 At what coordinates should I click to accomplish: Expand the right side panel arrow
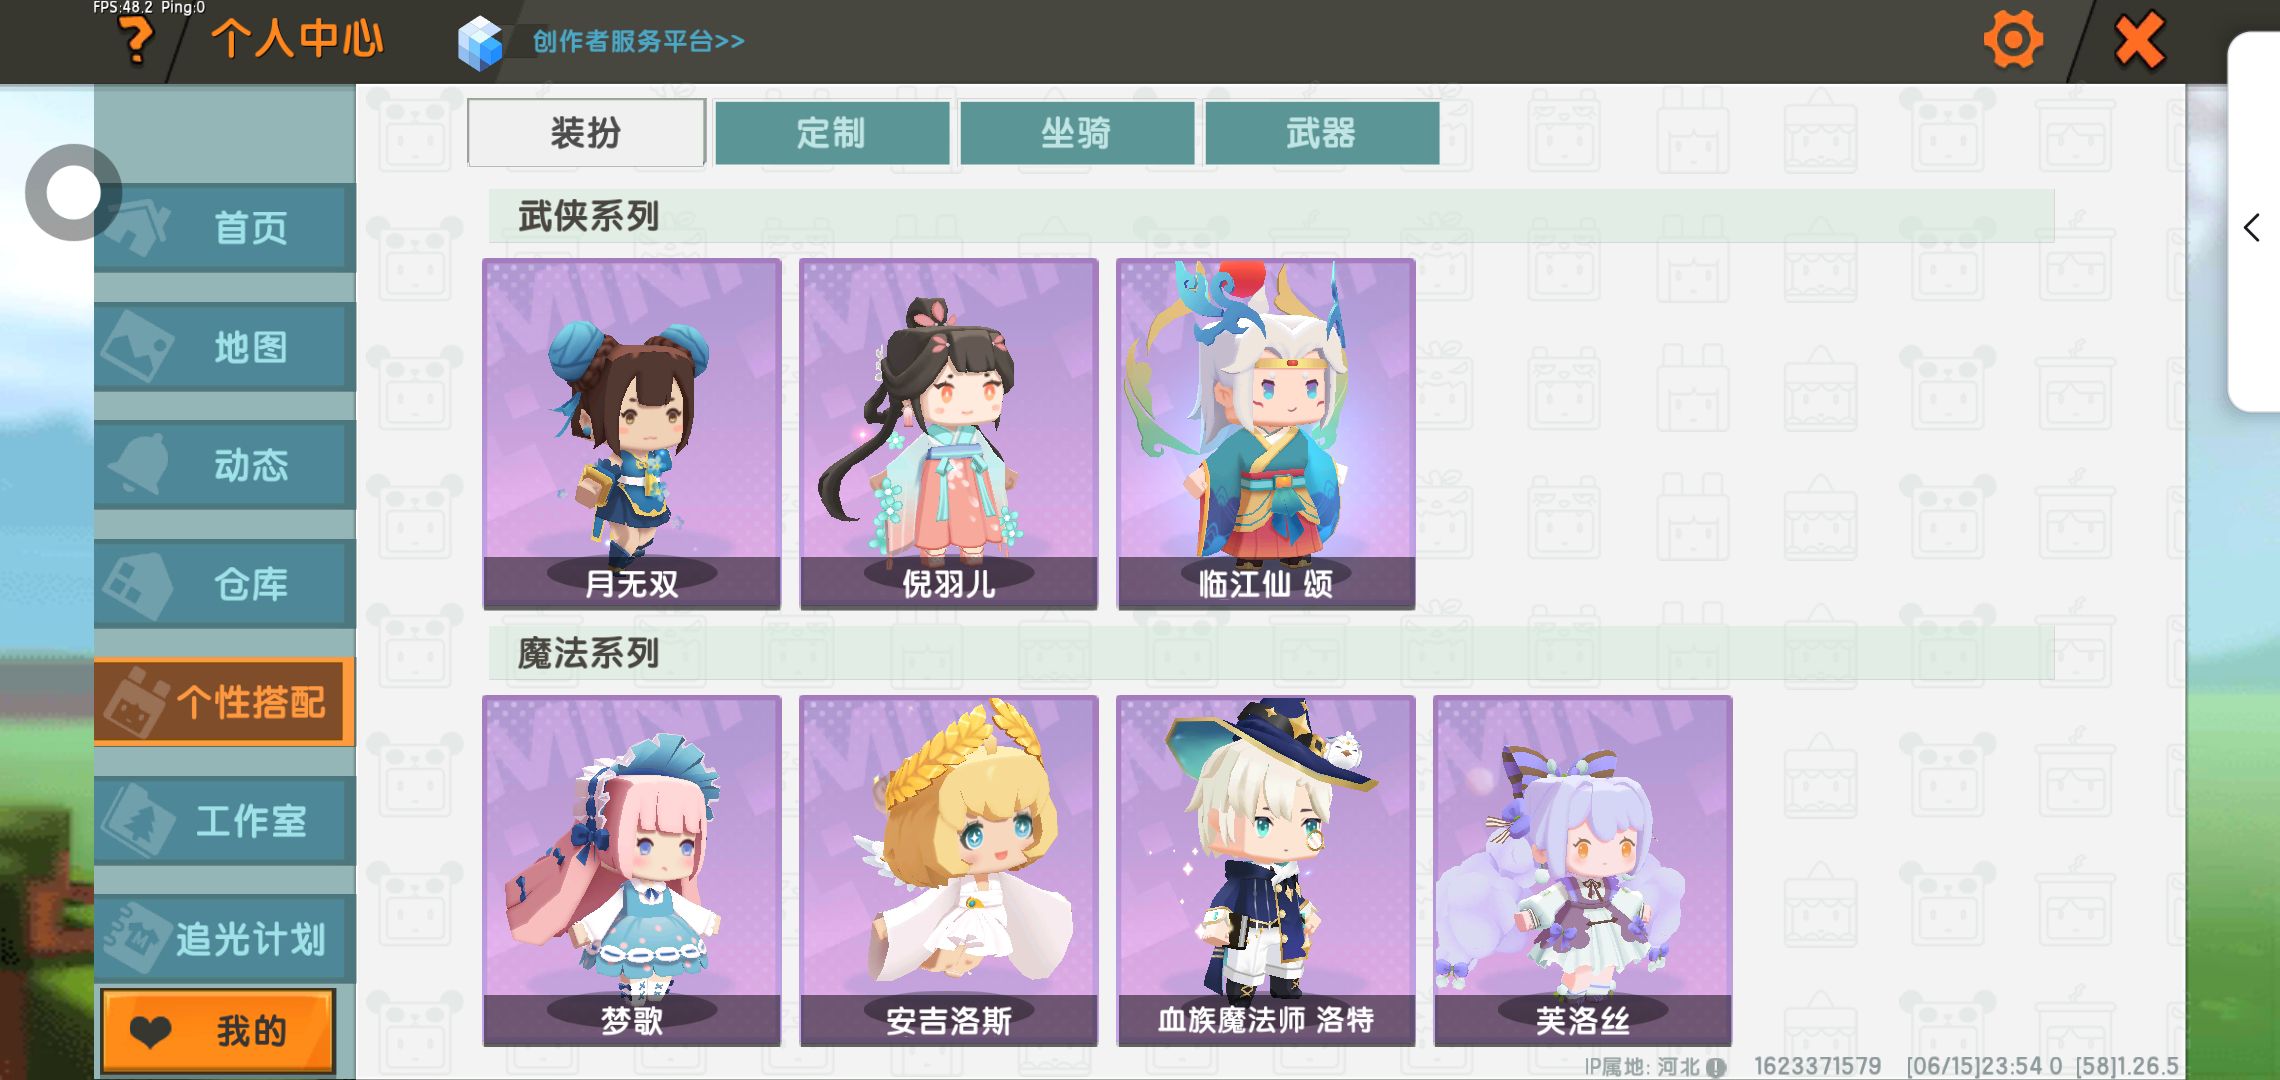2252,227
